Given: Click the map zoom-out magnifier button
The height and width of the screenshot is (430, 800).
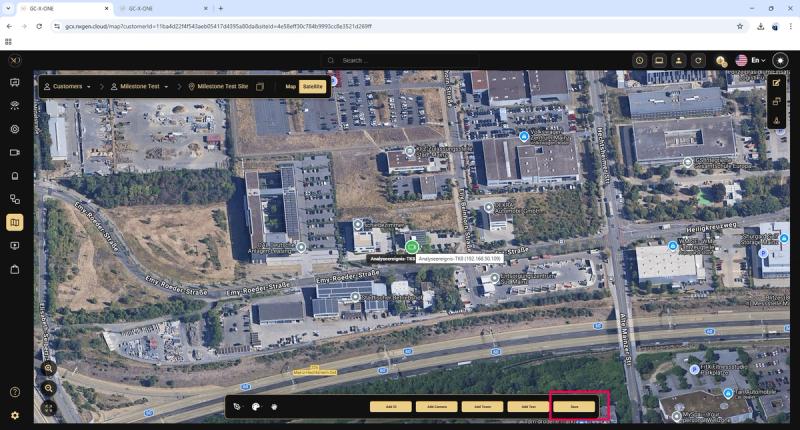Looking at the screenshot, I should (48, 388).
